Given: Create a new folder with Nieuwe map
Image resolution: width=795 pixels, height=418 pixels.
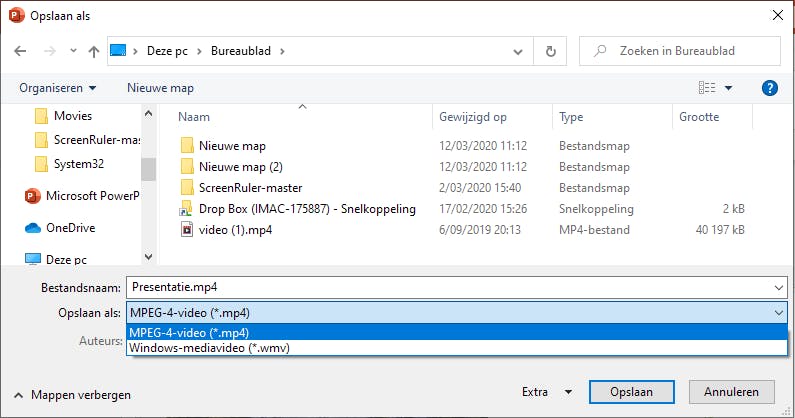Looking at the screenshot, I should coord(160,88).
